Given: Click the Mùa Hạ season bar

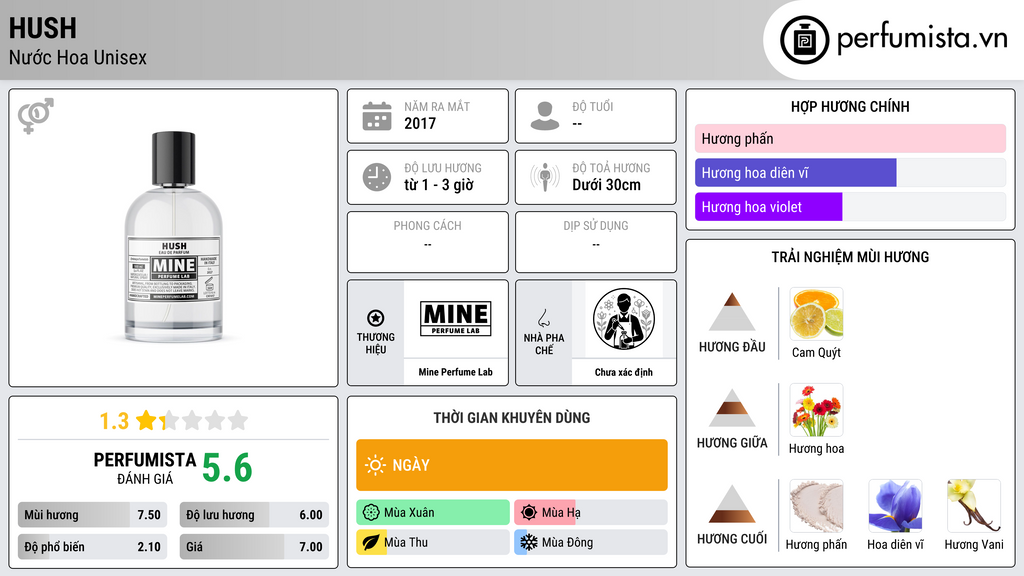Looking at the screenshot, I should pos(591,513).
